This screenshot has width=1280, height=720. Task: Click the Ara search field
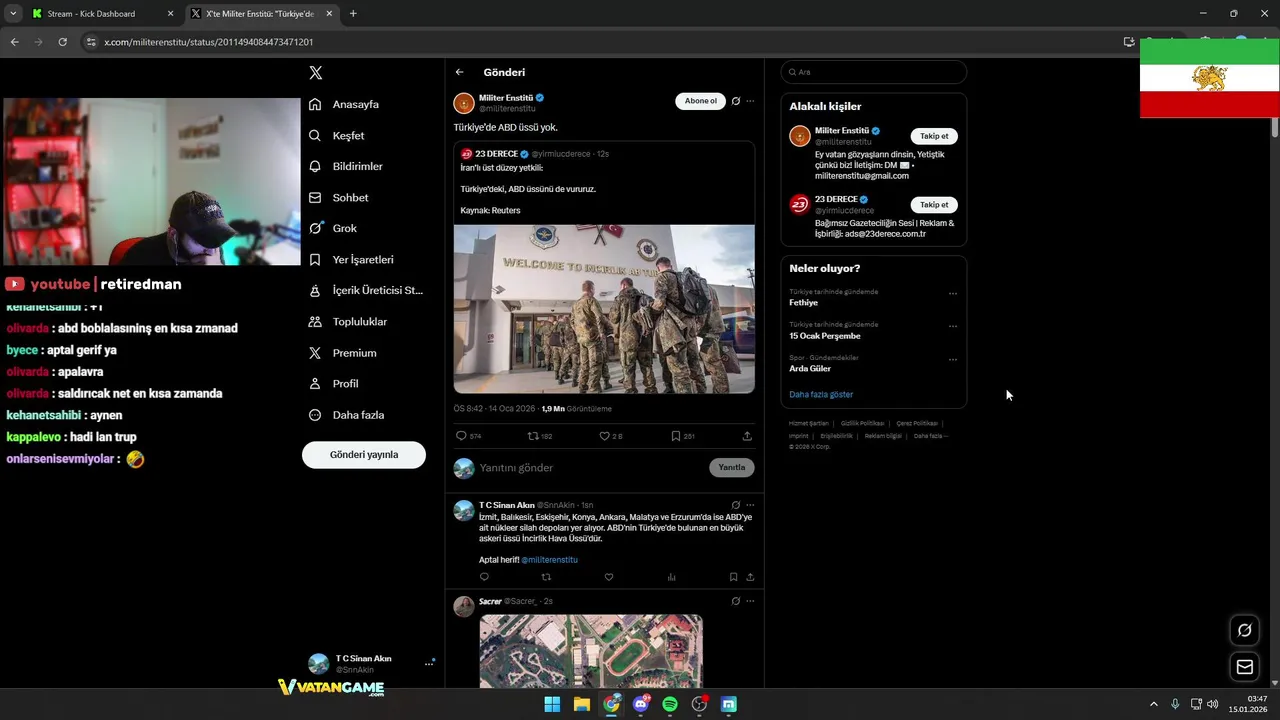874,72
